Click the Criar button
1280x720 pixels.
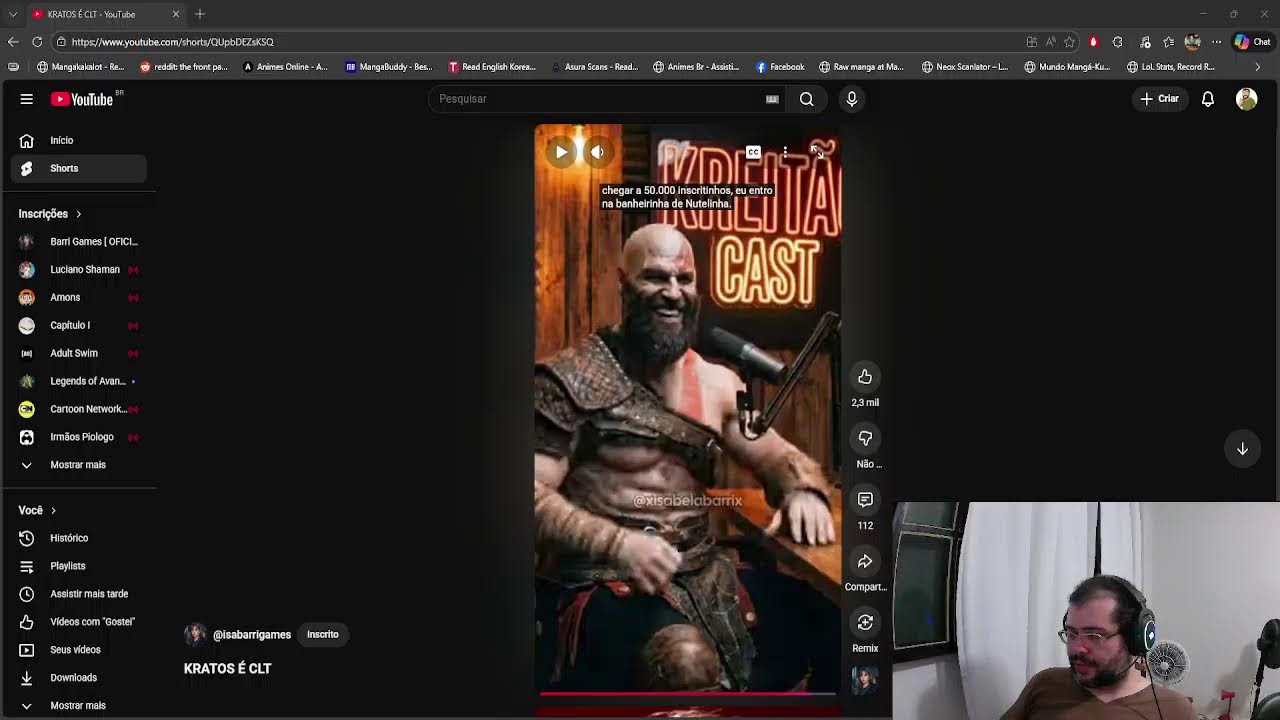coord(1160,99)
